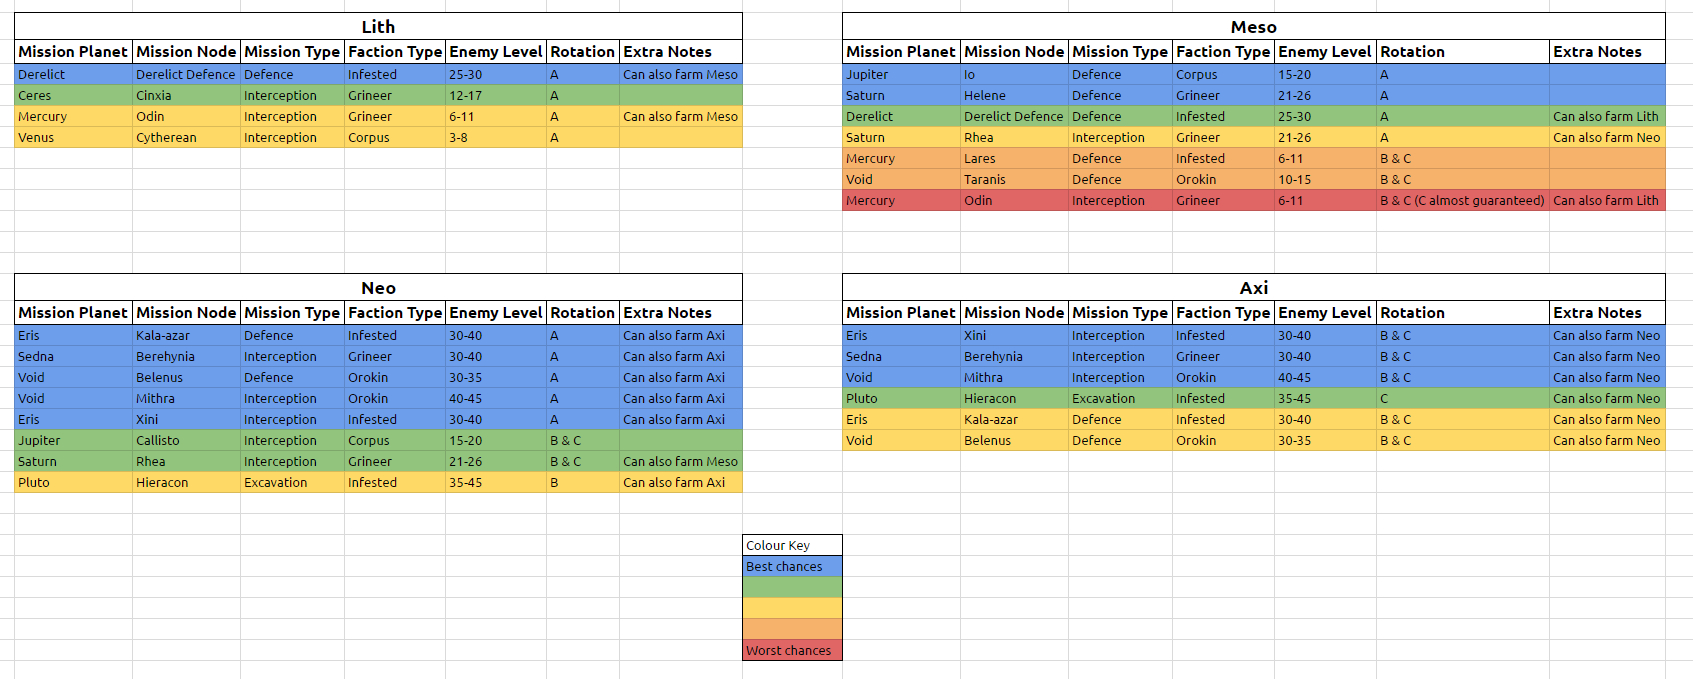Click the Cinxia node cell

pyautogui.click(x=186, y=96)
